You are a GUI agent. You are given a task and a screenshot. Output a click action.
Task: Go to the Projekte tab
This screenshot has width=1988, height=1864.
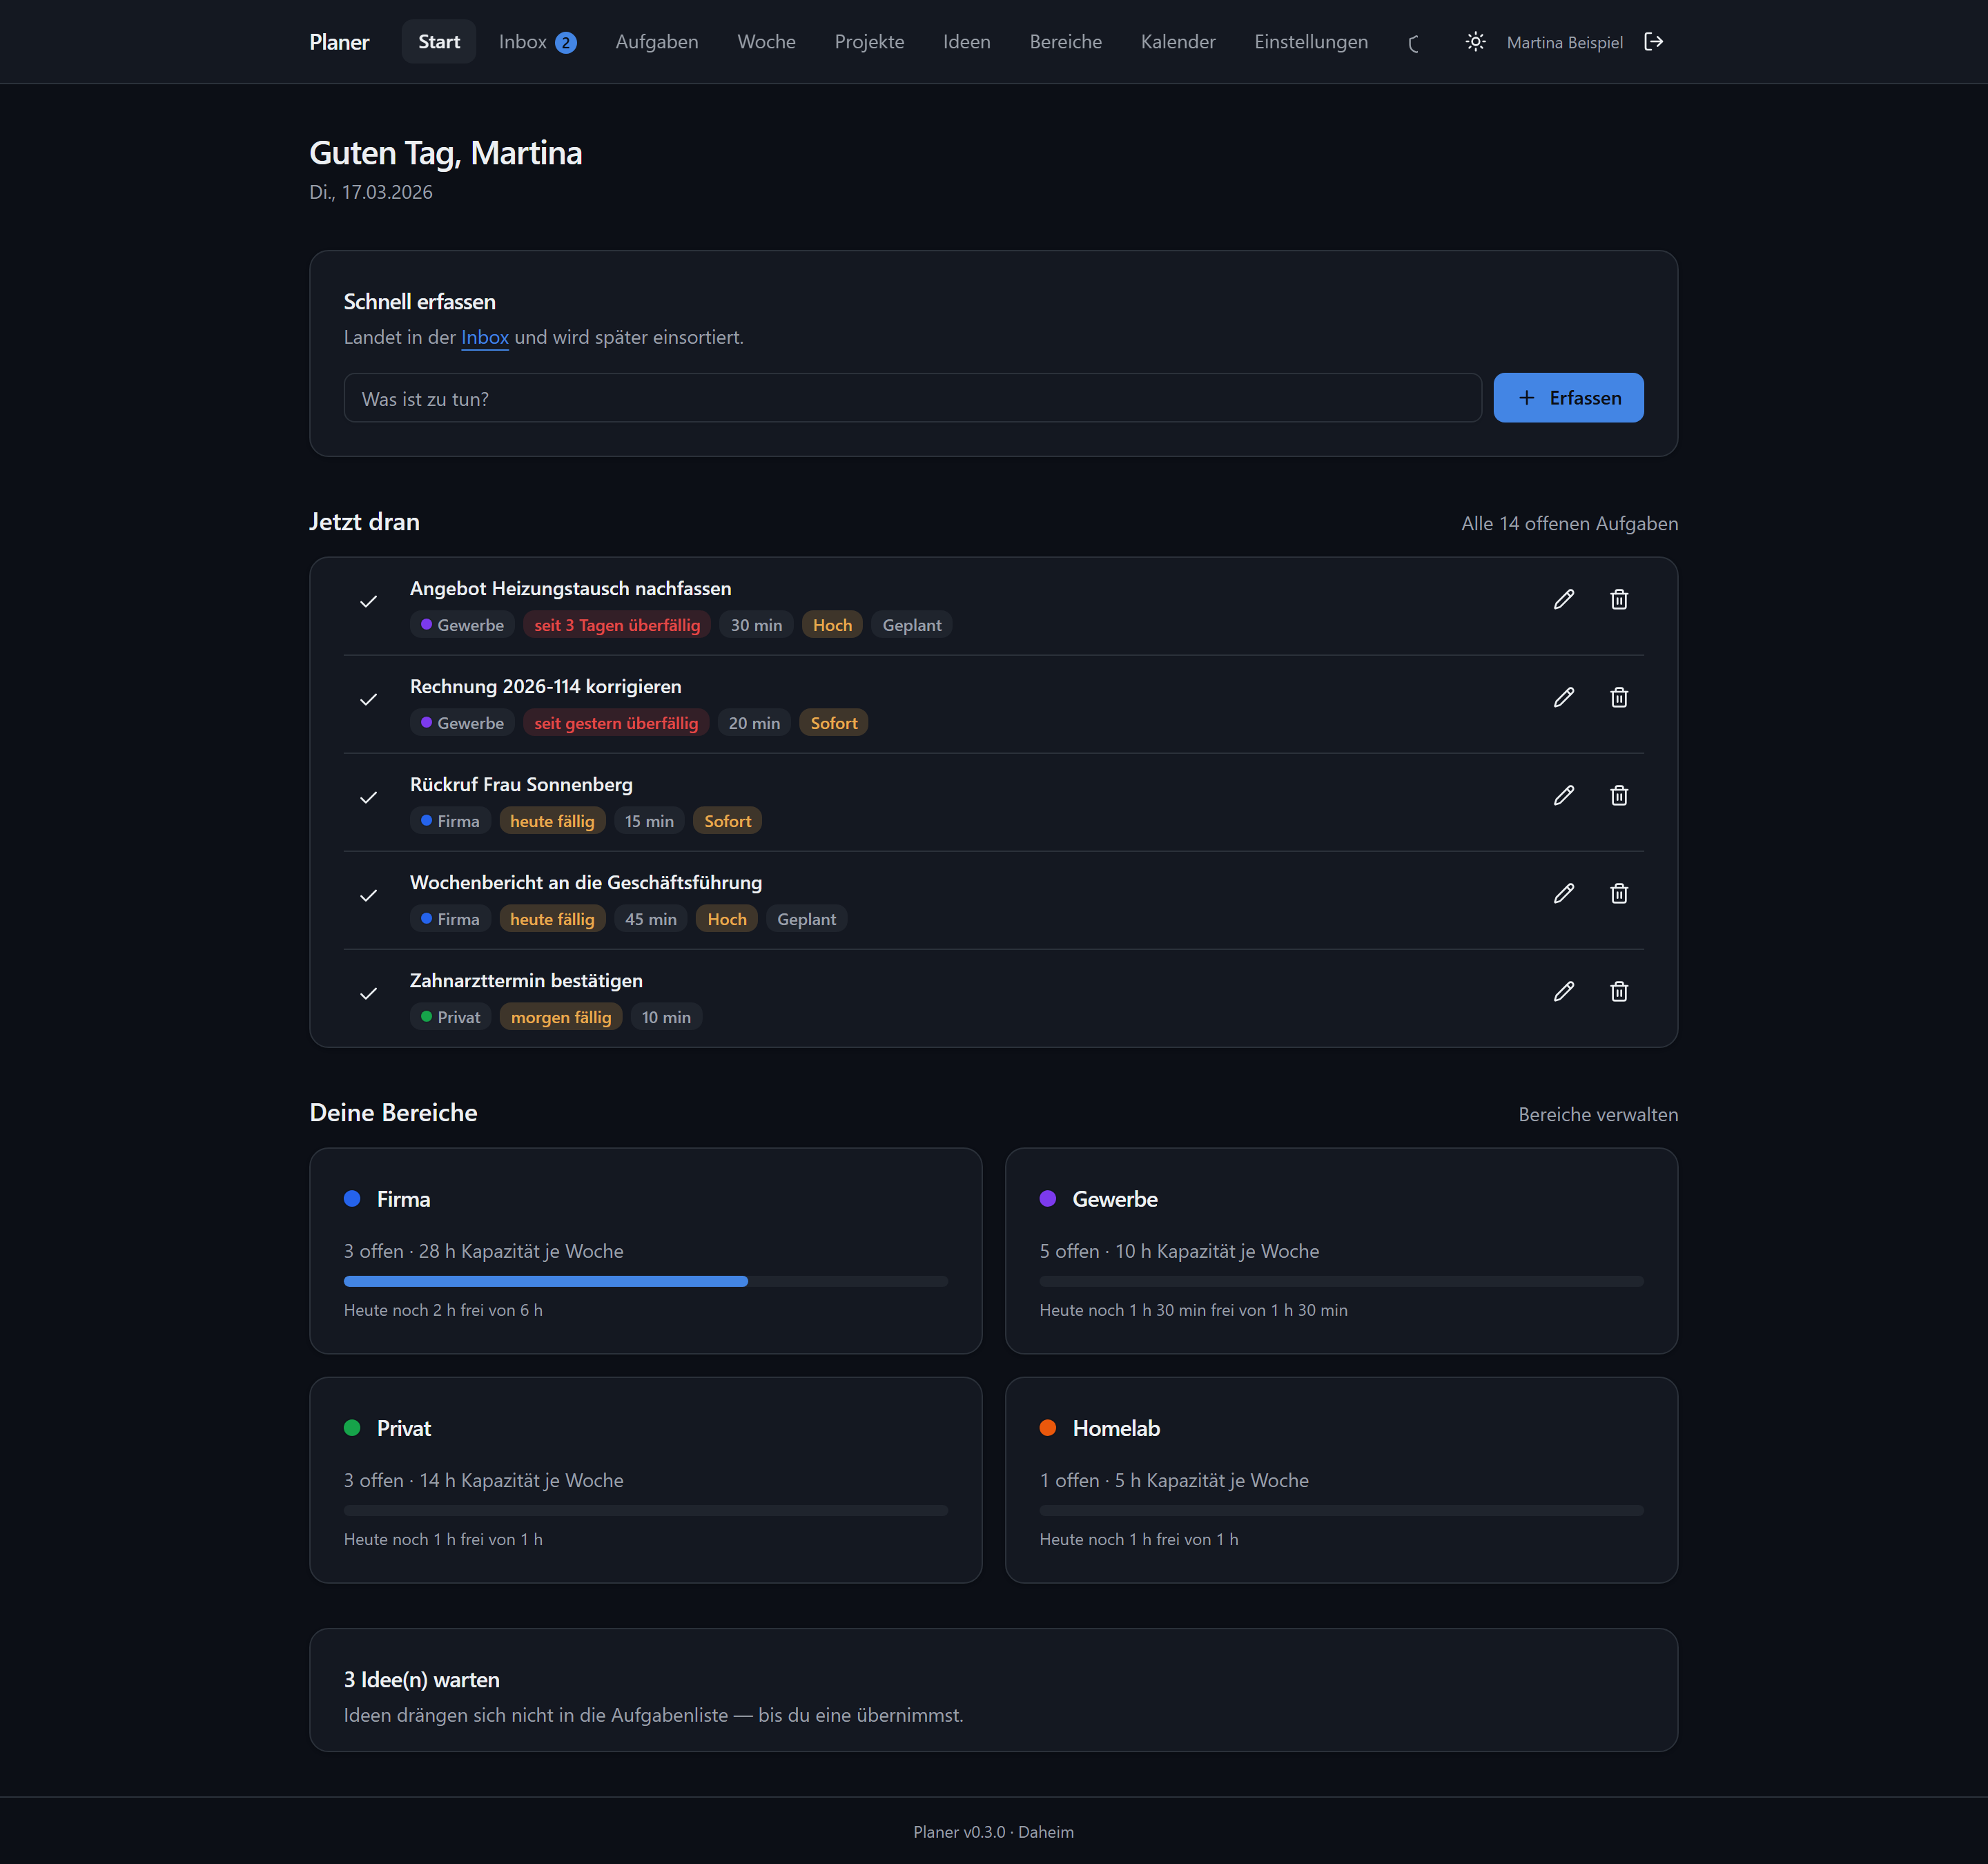click(869, 42)
